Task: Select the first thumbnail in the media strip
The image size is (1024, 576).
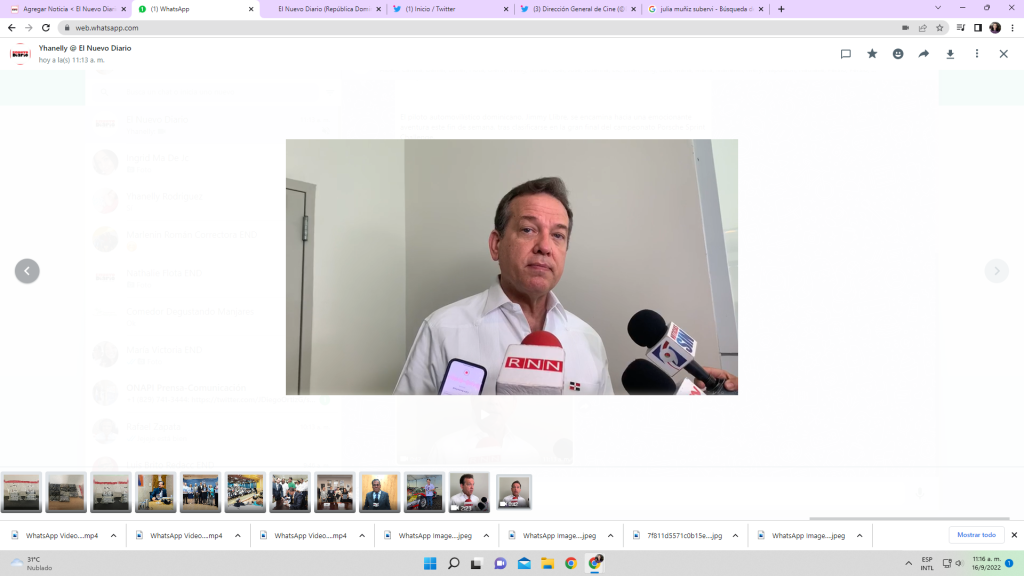Action: point(21,492)
